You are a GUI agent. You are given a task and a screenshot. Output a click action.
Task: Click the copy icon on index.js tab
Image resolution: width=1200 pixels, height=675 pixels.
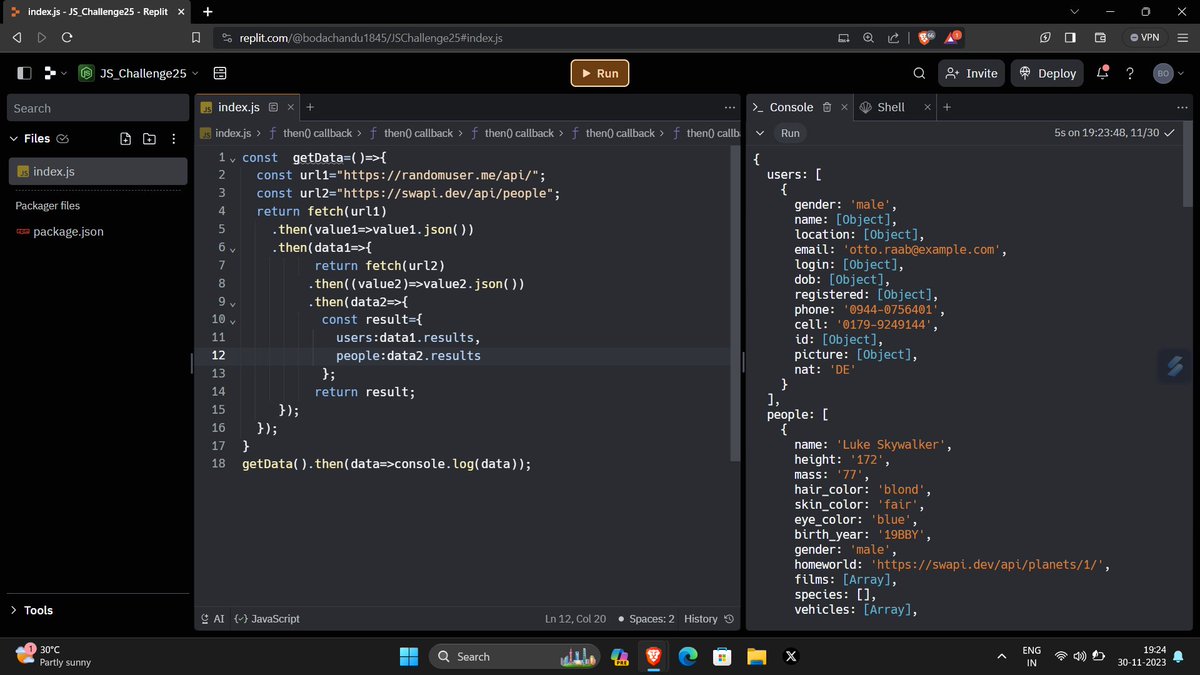pyautogui.click(x=273, y=107)
